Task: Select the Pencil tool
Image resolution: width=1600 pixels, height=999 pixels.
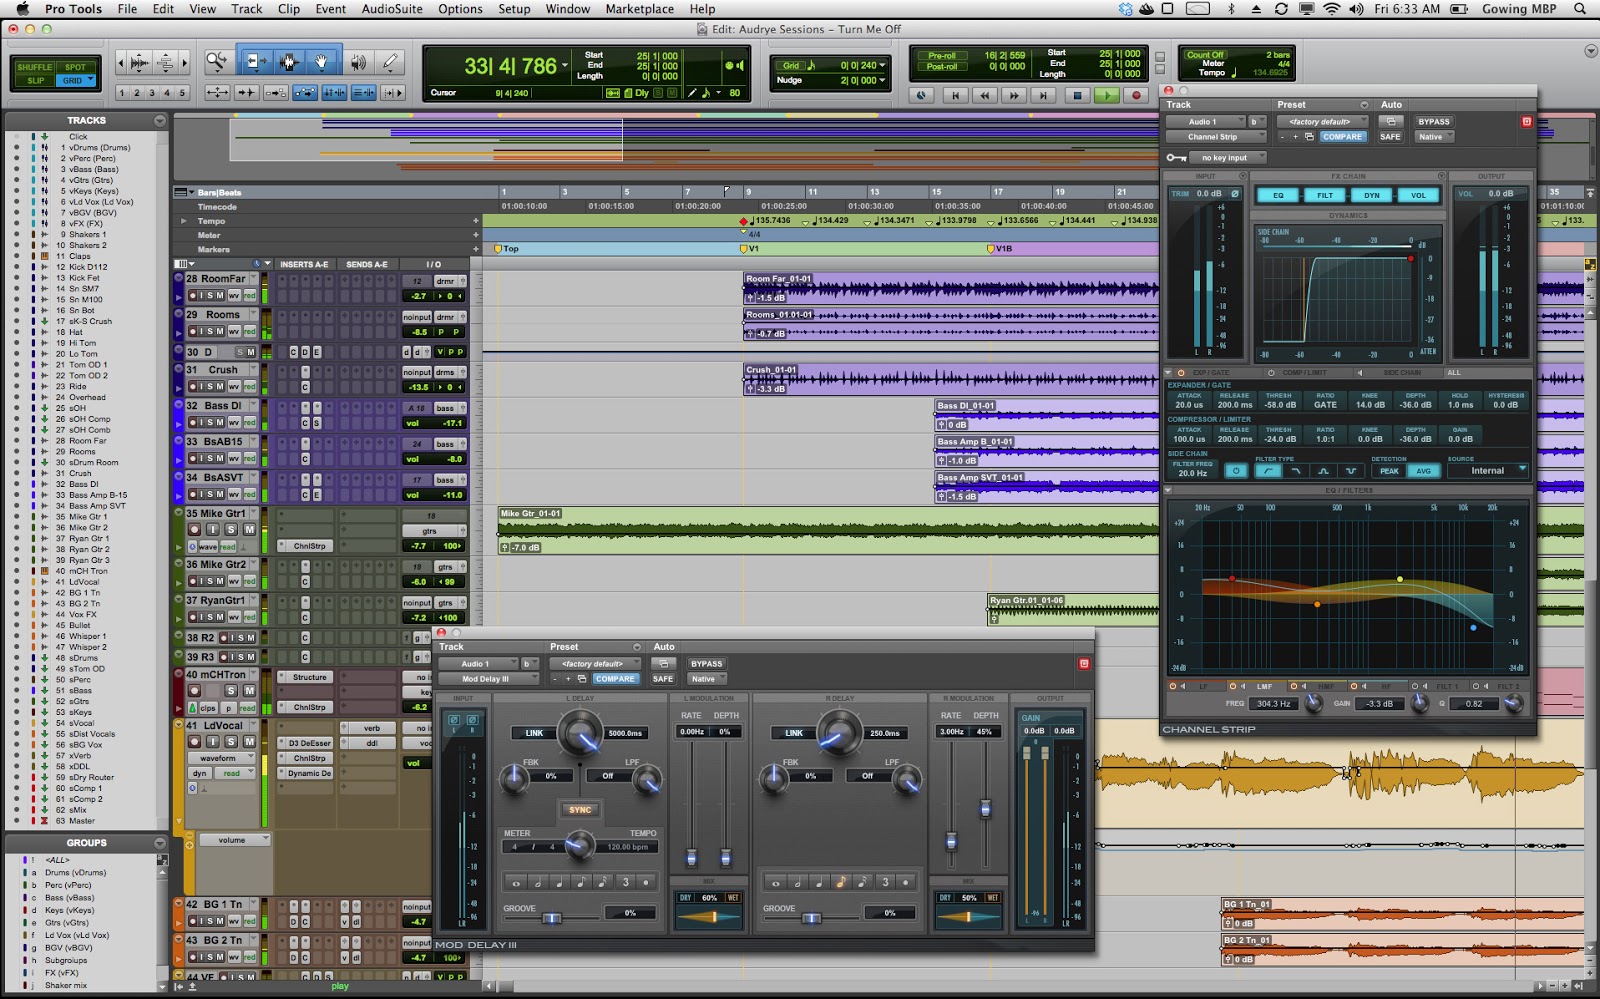Action: coord(389,61)
